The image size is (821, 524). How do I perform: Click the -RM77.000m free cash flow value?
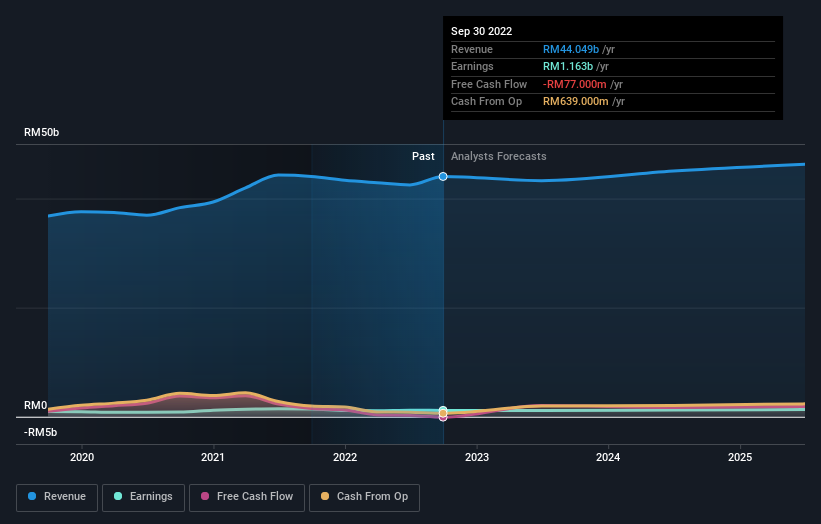[575, 84]
